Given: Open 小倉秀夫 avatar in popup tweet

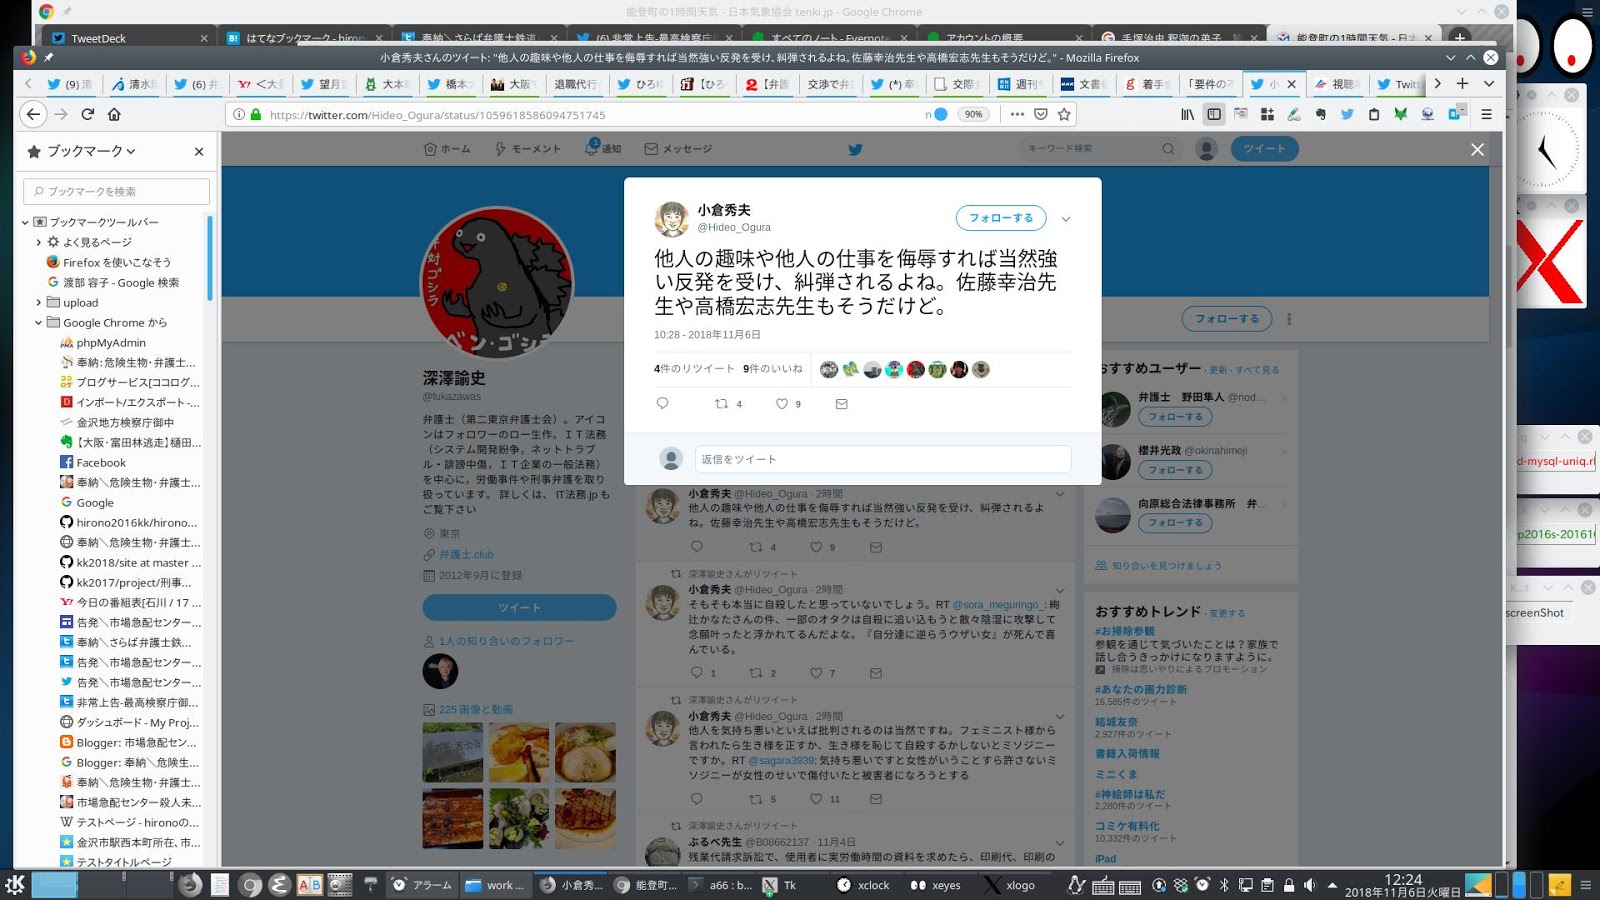Looking at the screenshot, I should (x=671, y=218).
